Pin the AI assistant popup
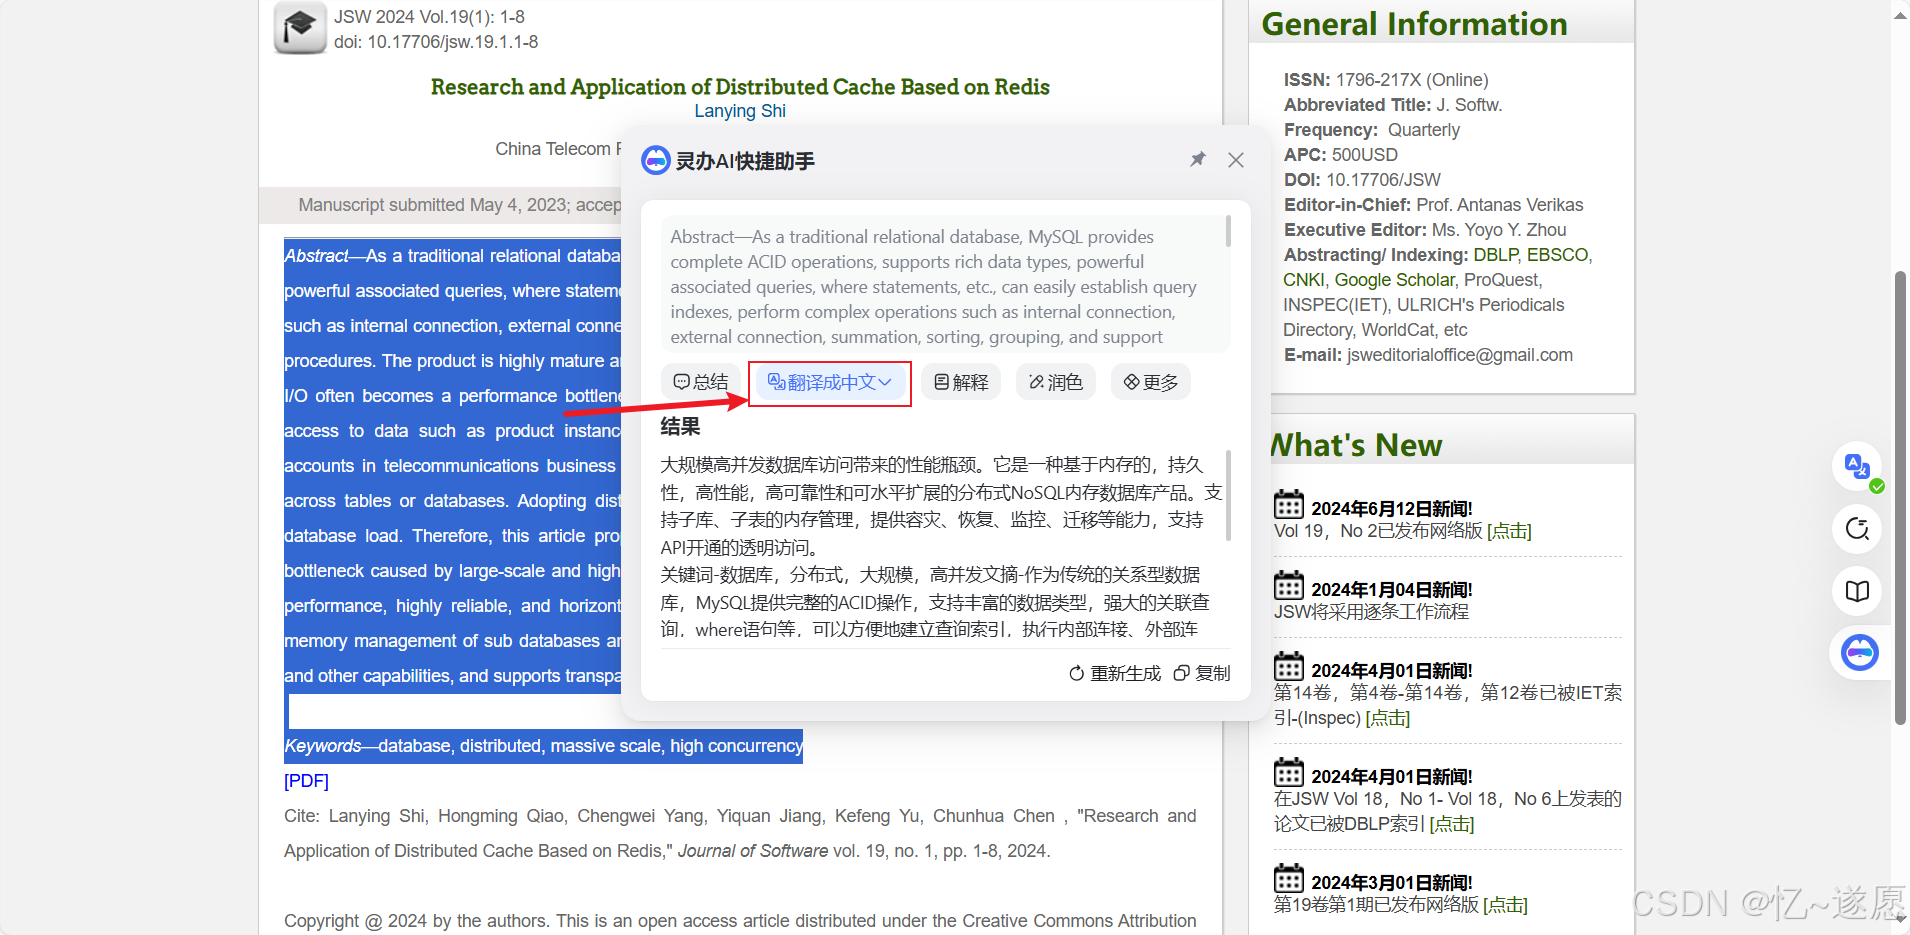 (x=1198, y=160)
